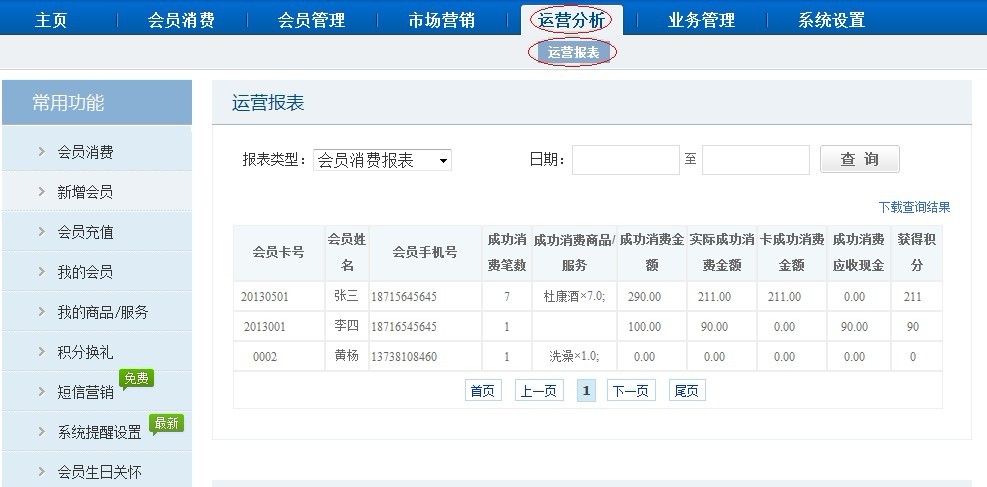
Task: Click 下一页 next page button
Action: click(631, 391)
